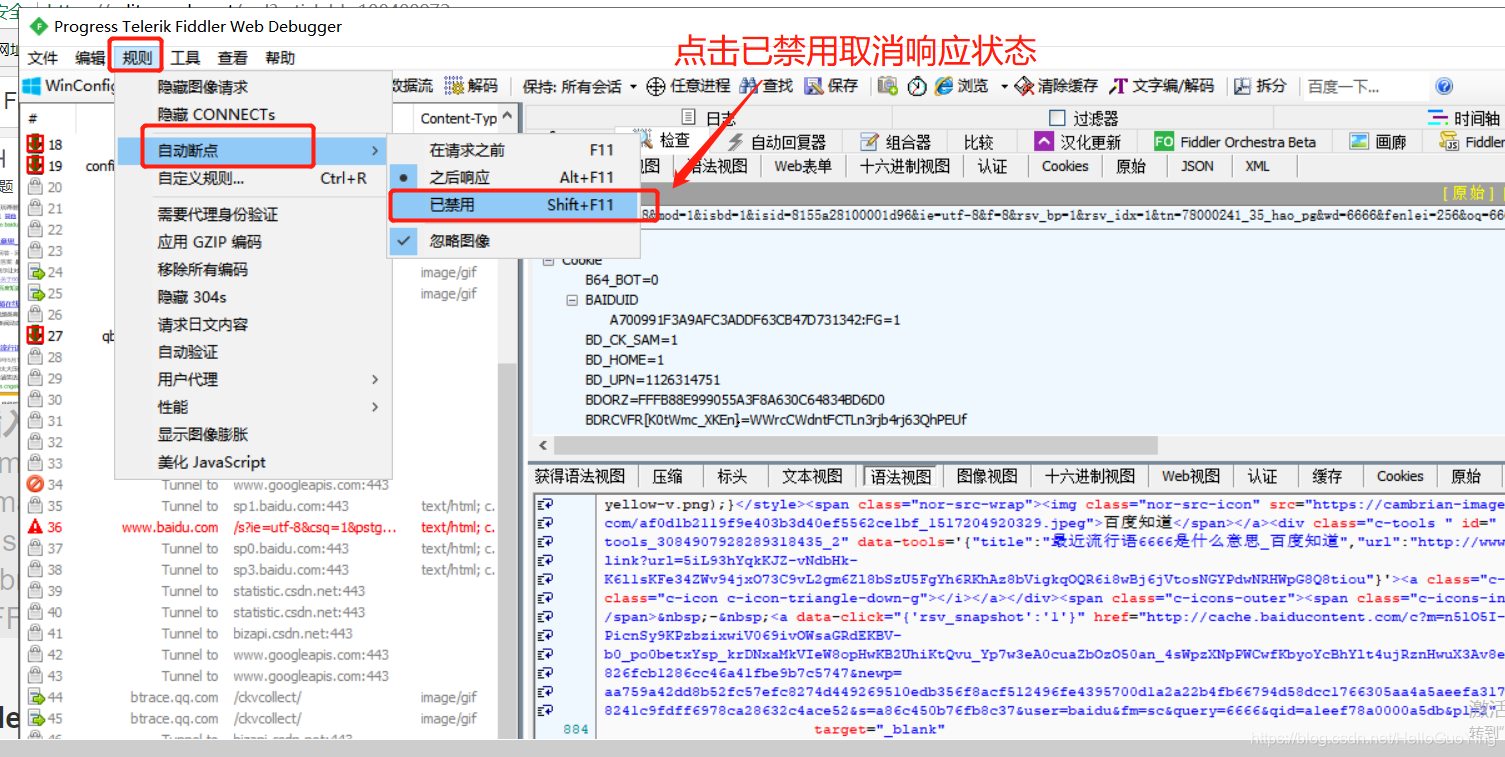
Task: Open the Timeline (时间轴) tab
Action: pyautogui.click(x=1463, y=118)
